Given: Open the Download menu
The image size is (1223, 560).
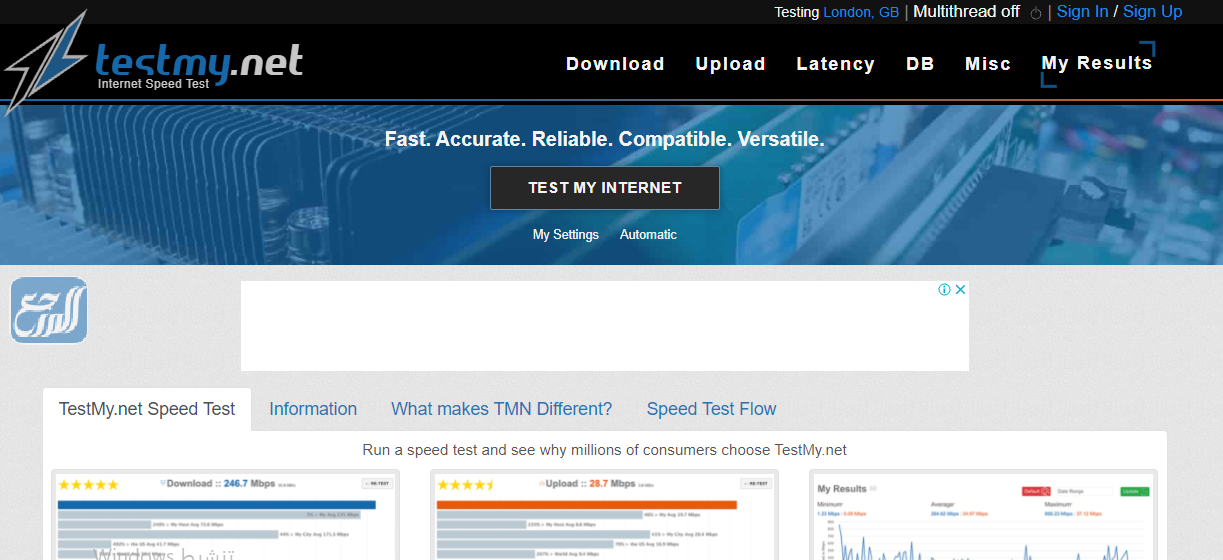Looking at the screenshot, I should [615, 64].
